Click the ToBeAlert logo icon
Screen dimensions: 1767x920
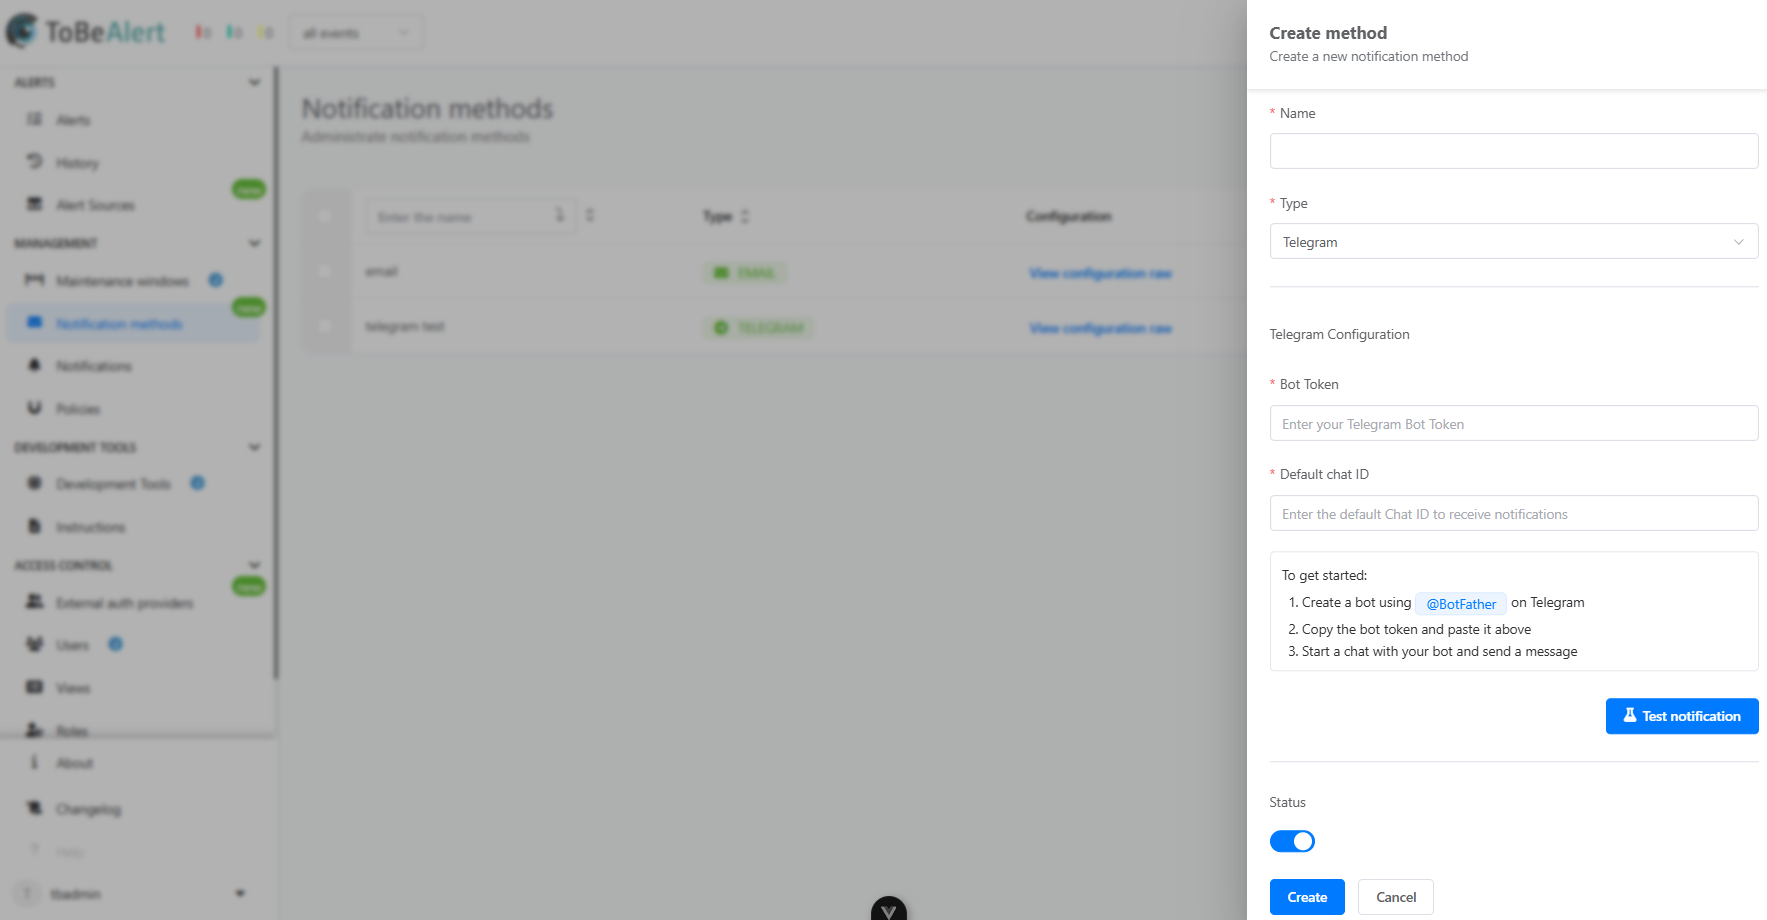pyautogui.click(x=22, y=31)
